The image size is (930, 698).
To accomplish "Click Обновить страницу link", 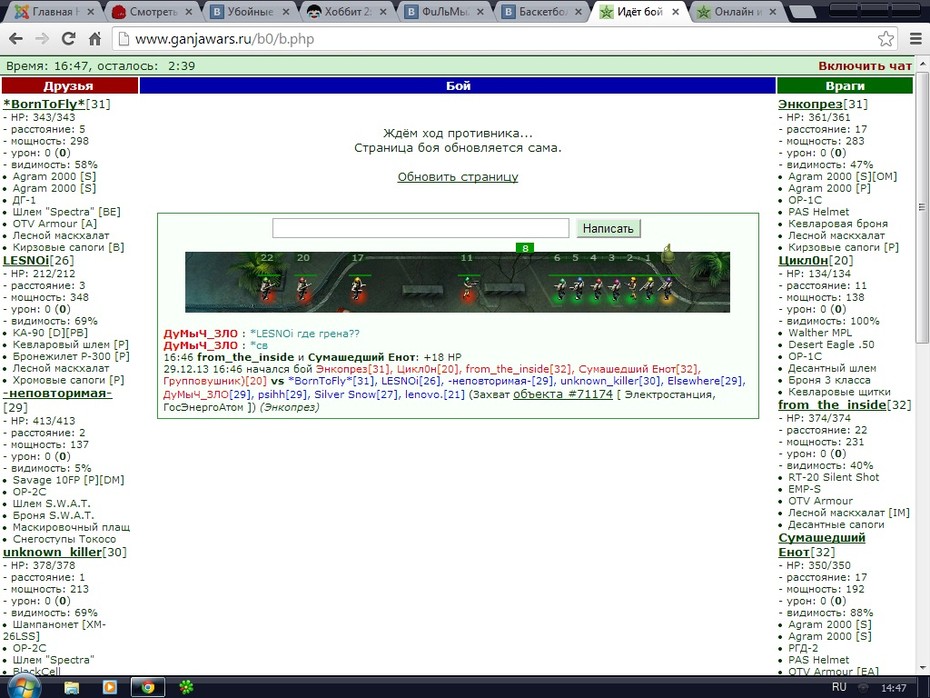I will pos(458,177).
